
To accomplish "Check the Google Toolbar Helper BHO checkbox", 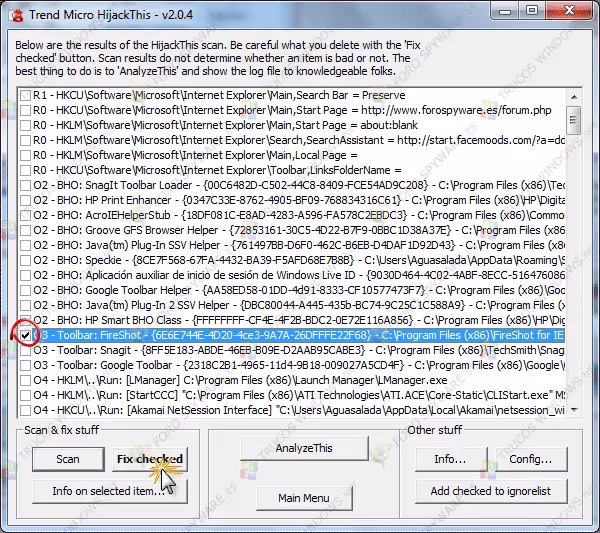I will pos(25,290).
